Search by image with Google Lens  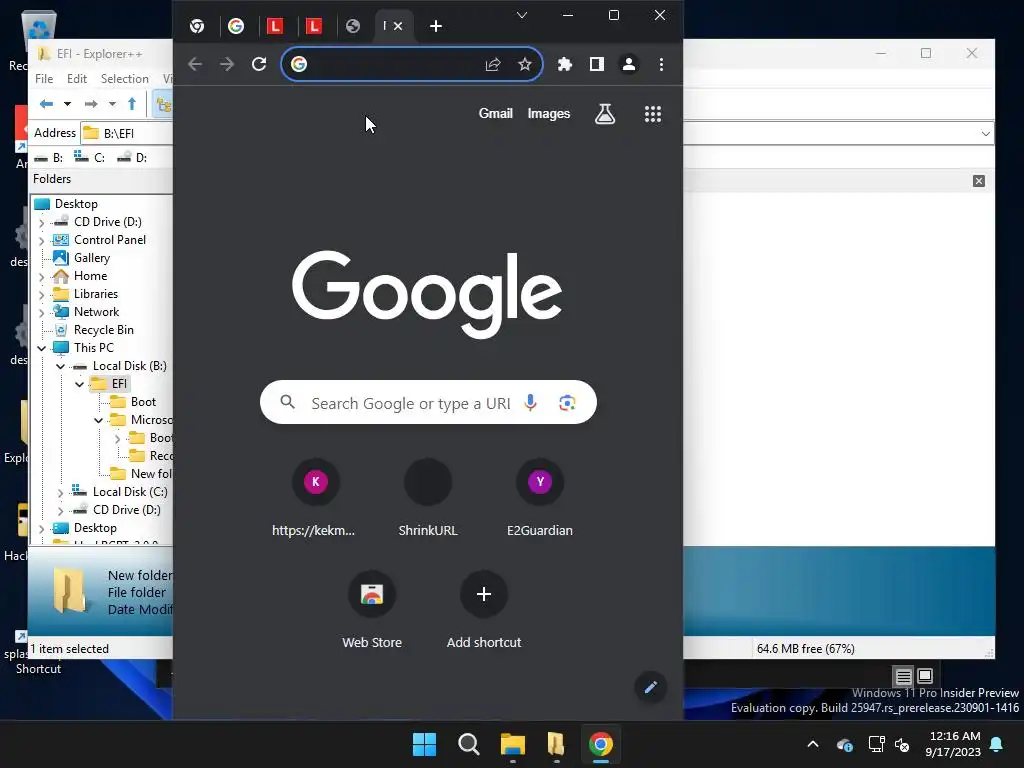click(x=567, y=402)
